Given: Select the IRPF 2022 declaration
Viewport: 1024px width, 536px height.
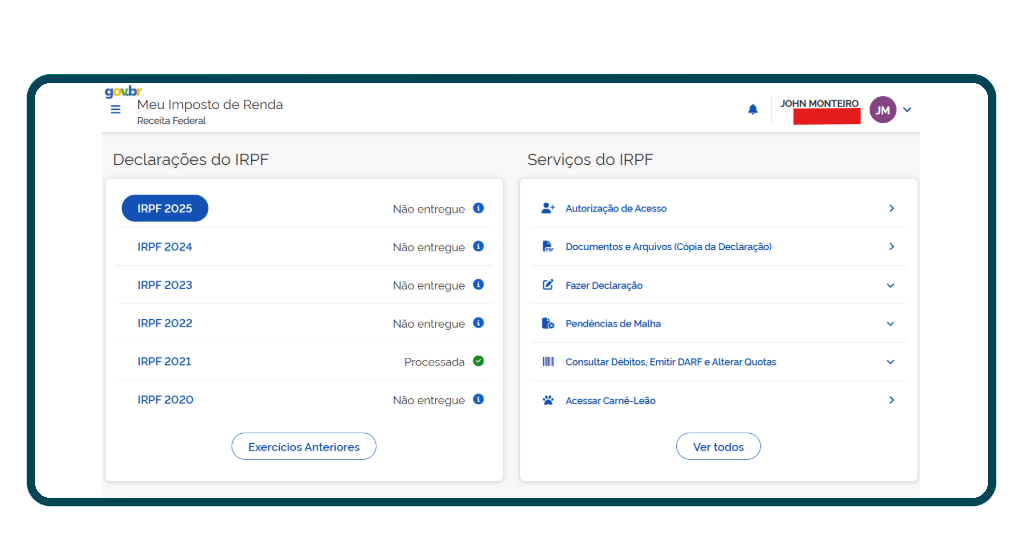Looking at the screenshot, I should pos(165,323).
